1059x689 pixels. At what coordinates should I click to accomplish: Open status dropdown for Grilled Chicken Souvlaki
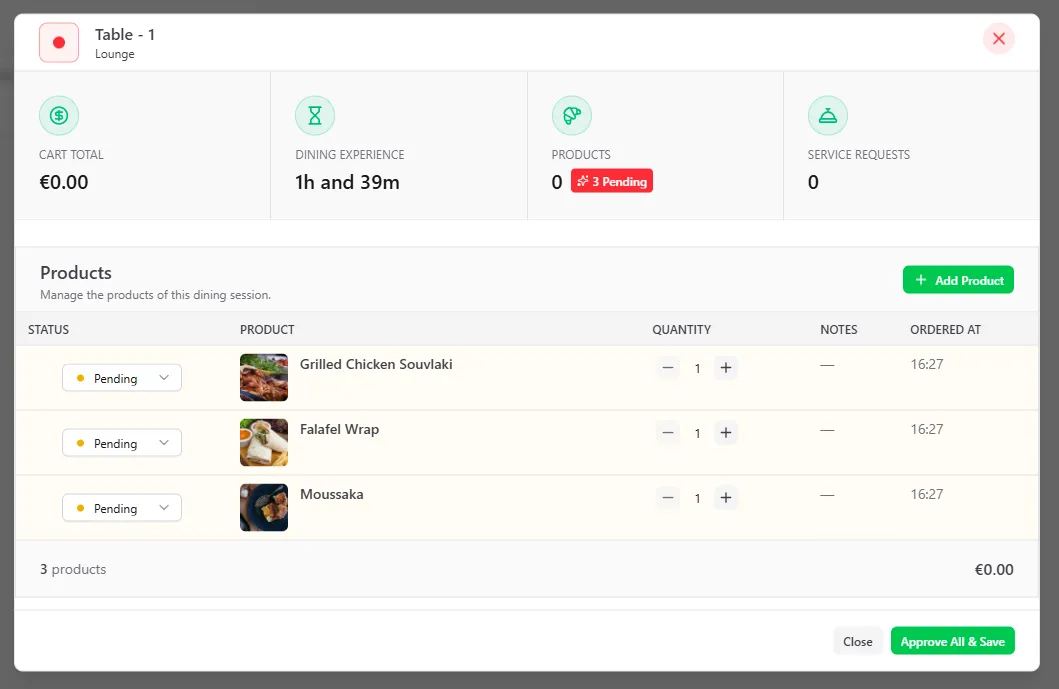(122, 379)
